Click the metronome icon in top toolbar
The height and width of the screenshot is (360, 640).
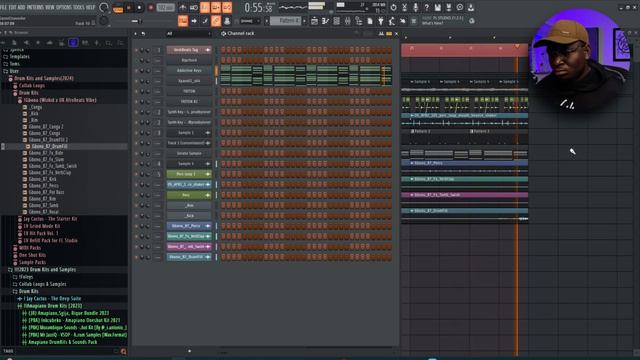click(183, 7)
